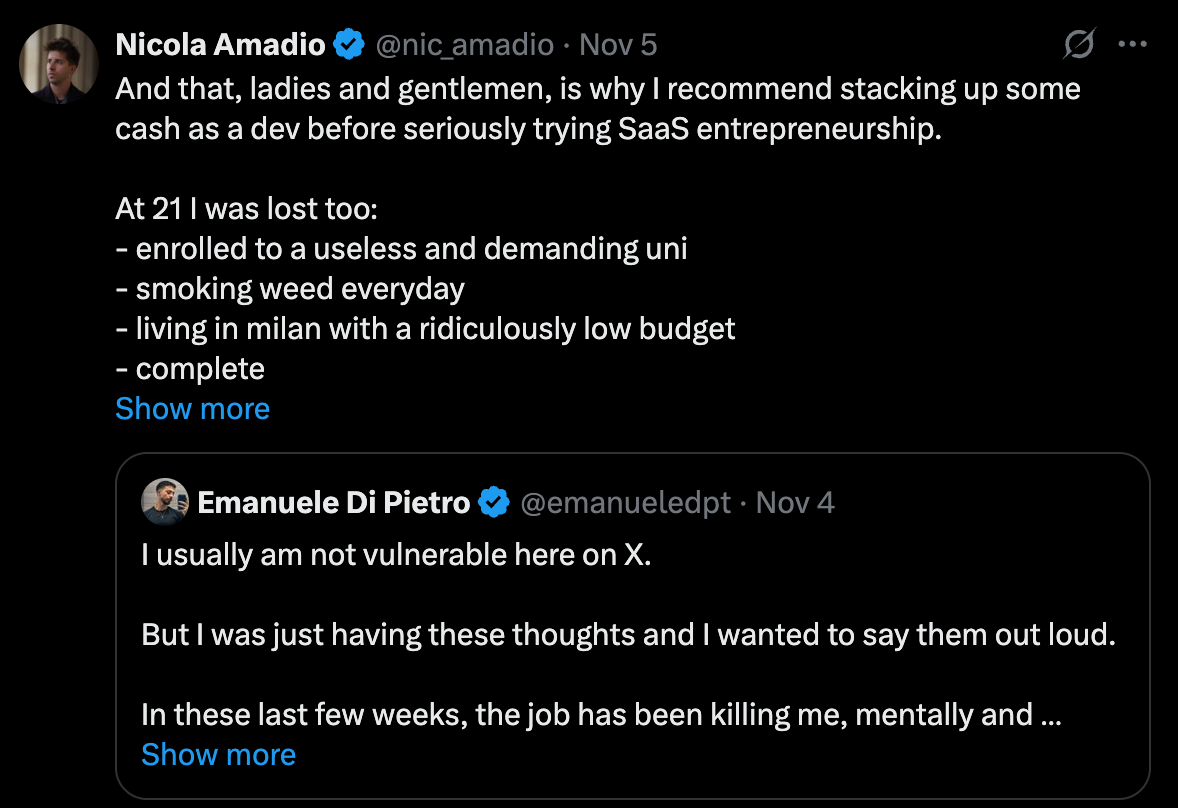The image size is (1178, 808).
Task: Click the Nov 4 quoted tweet date
Action: (x=795, y=501)
